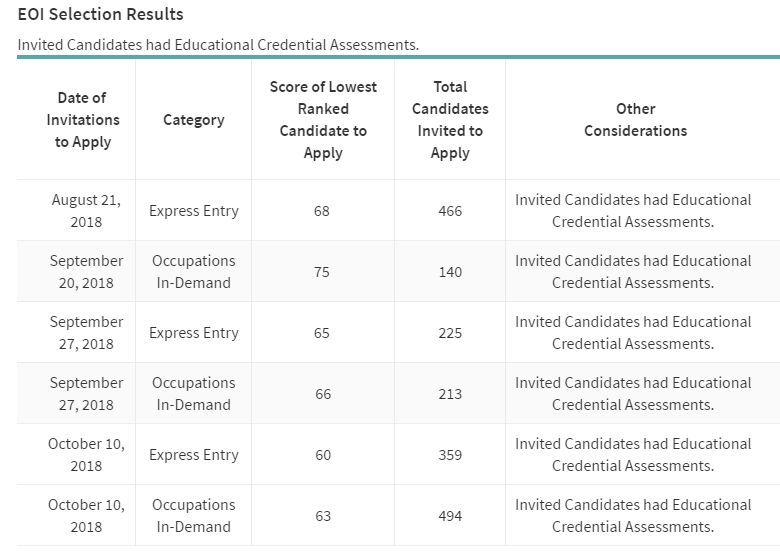Click Score of Lowest Ranked Candidate header
The image size is (780, 551).
click(323, 120)
